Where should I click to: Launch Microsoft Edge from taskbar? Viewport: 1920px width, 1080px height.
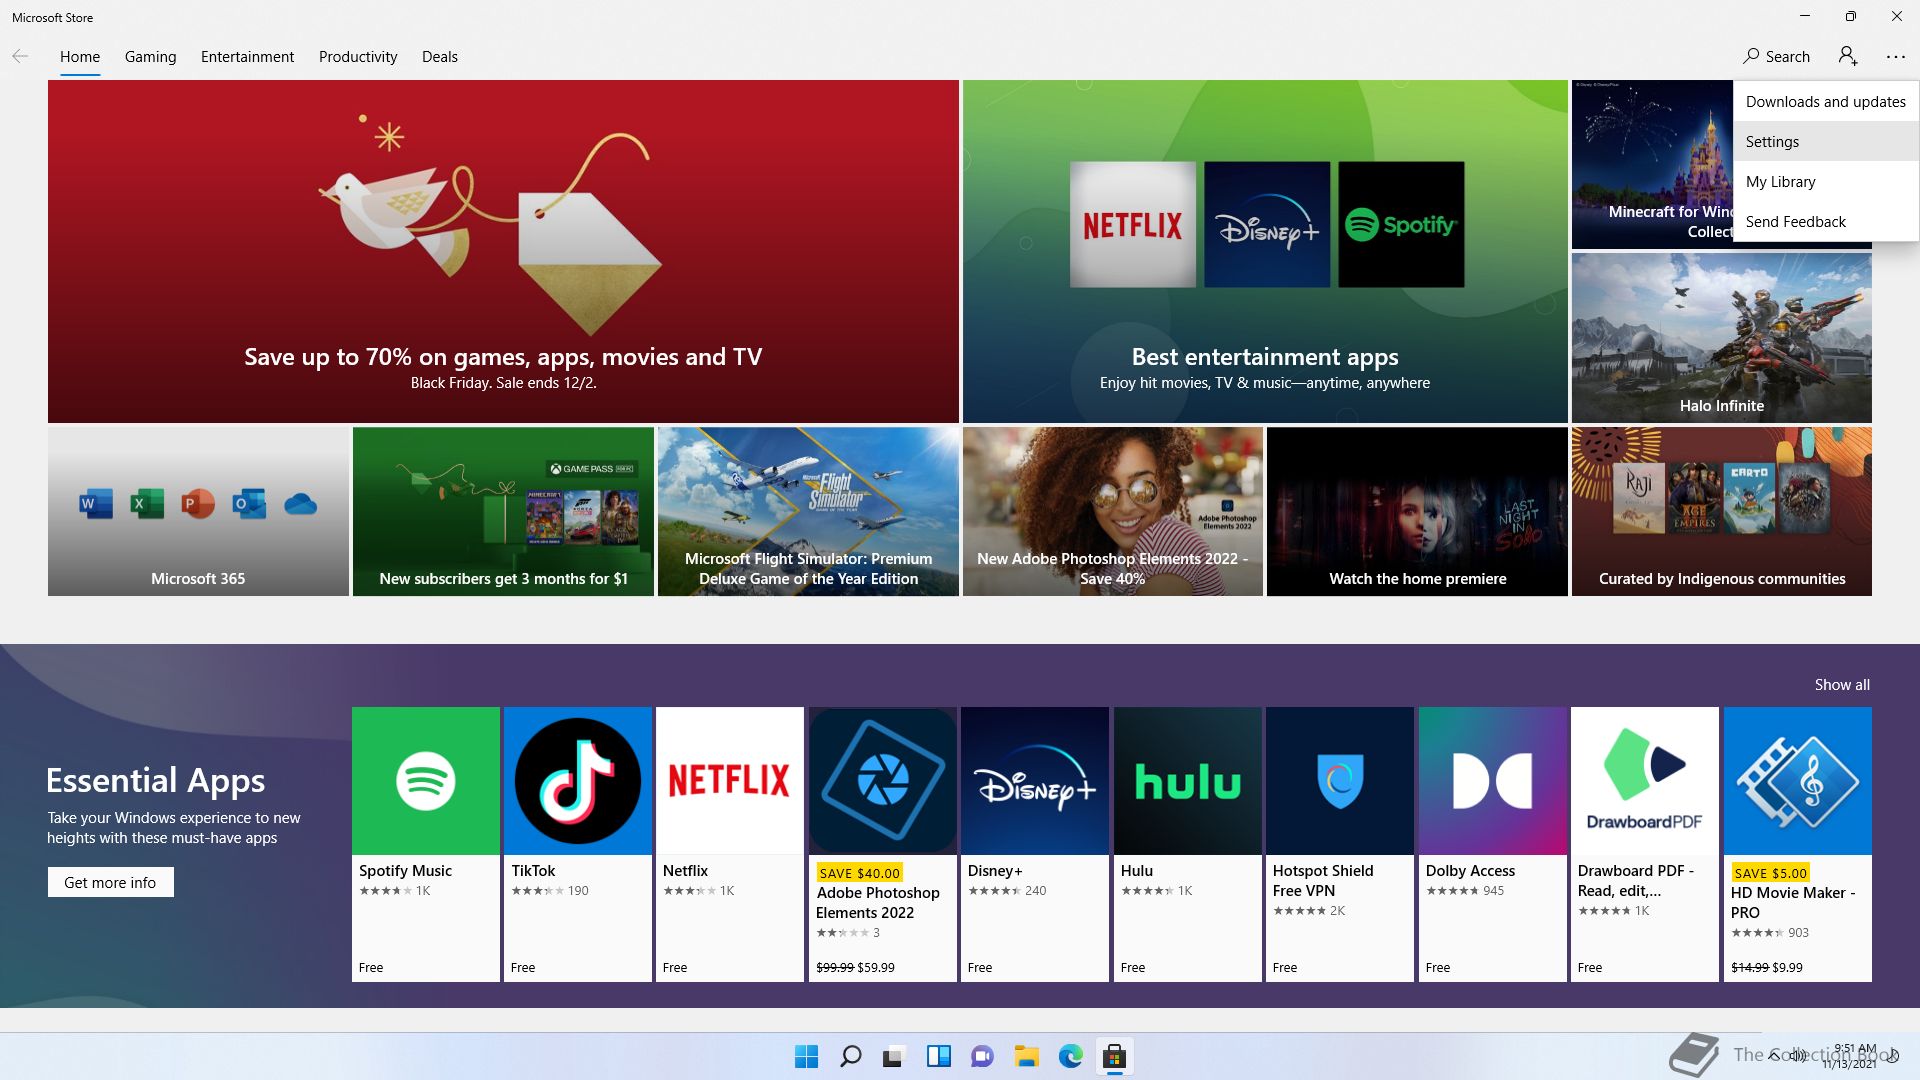pos(1070,1056)
